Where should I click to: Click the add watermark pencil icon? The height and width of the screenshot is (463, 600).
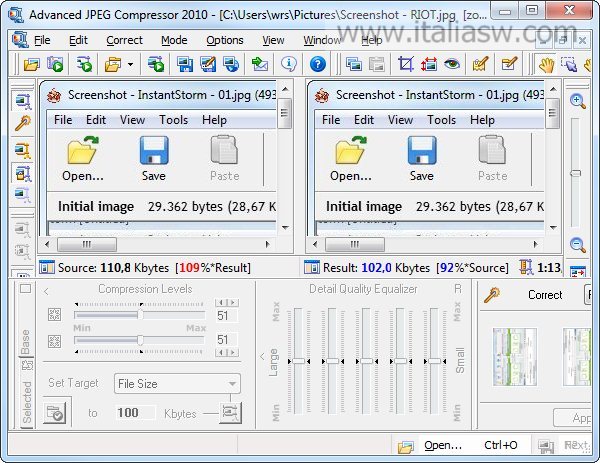click(481, 64)
